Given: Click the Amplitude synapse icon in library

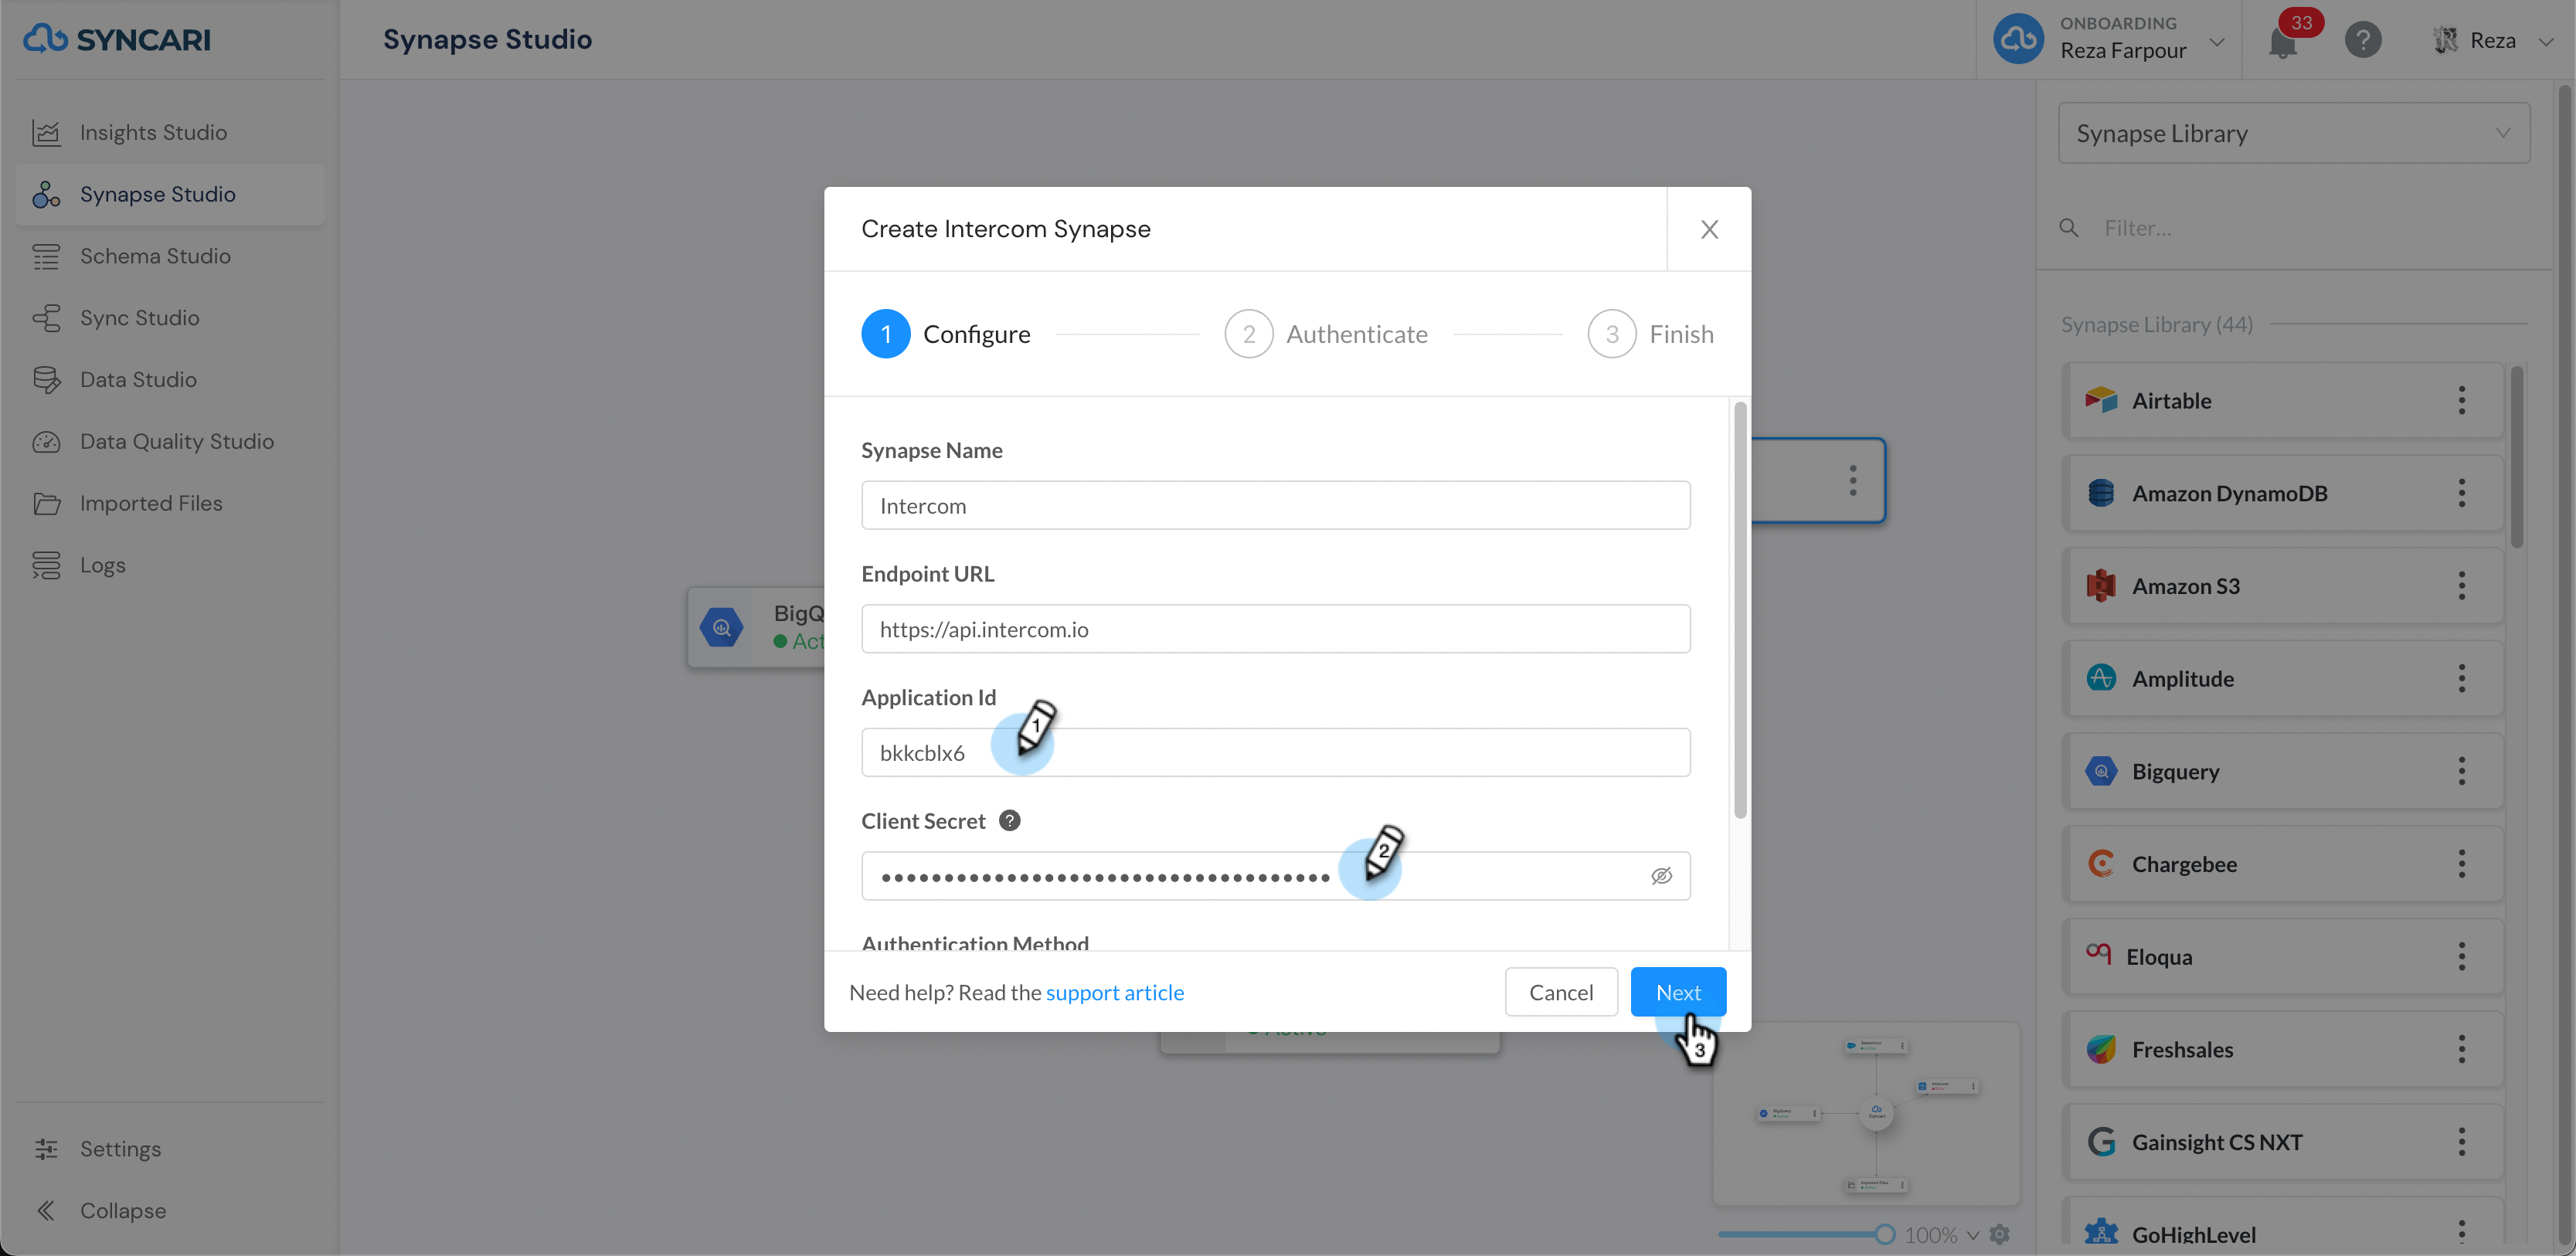Looking at the screenshot, I should pyautogui.click(x=2101, y=678).
